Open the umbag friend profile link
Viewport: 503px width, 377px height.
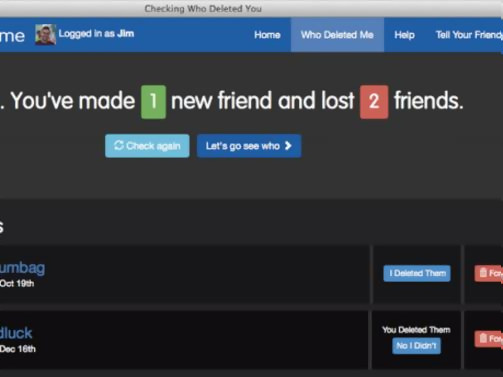coord(22,268)
